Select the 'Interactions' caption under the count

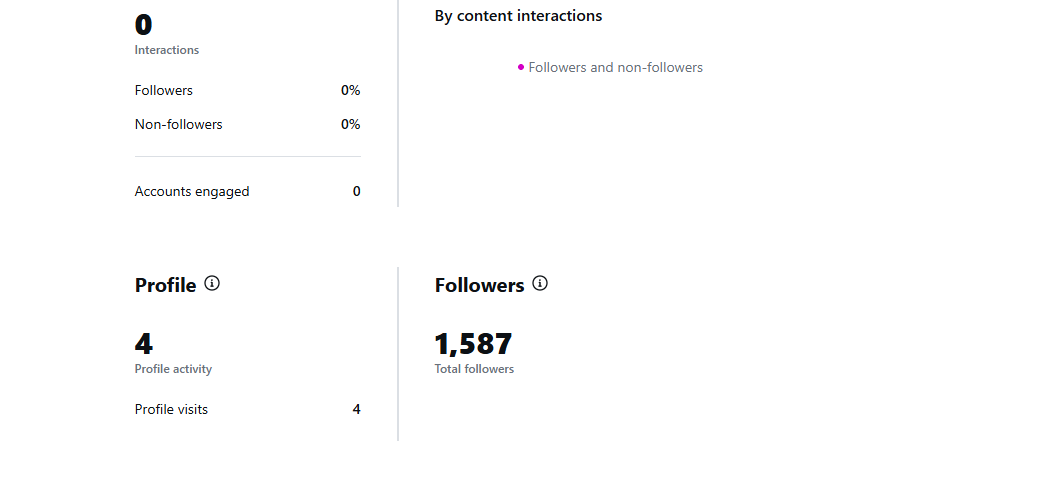click(167, 50)
